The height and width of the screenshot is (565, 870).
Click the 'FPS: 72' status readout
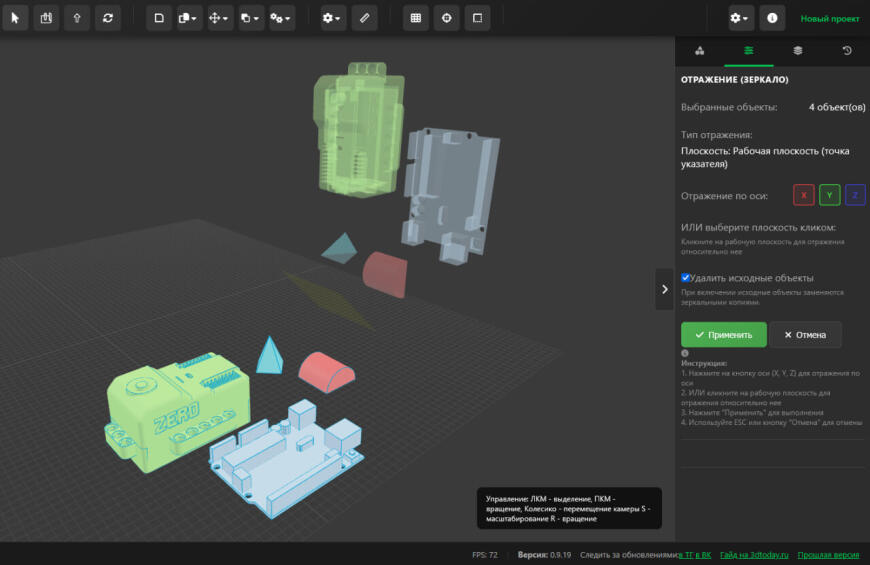pyautogui.click(x=484, y=554)
